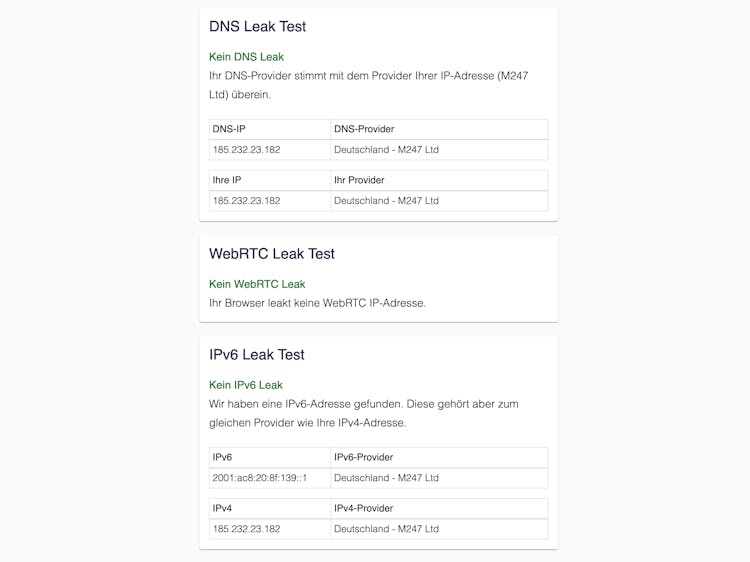Image resolution: width=750 pixels, height=562 pixels.
Task: Click Deutschland - M247 Ltd under IPv4-Provider
Action: click(386, 529)
